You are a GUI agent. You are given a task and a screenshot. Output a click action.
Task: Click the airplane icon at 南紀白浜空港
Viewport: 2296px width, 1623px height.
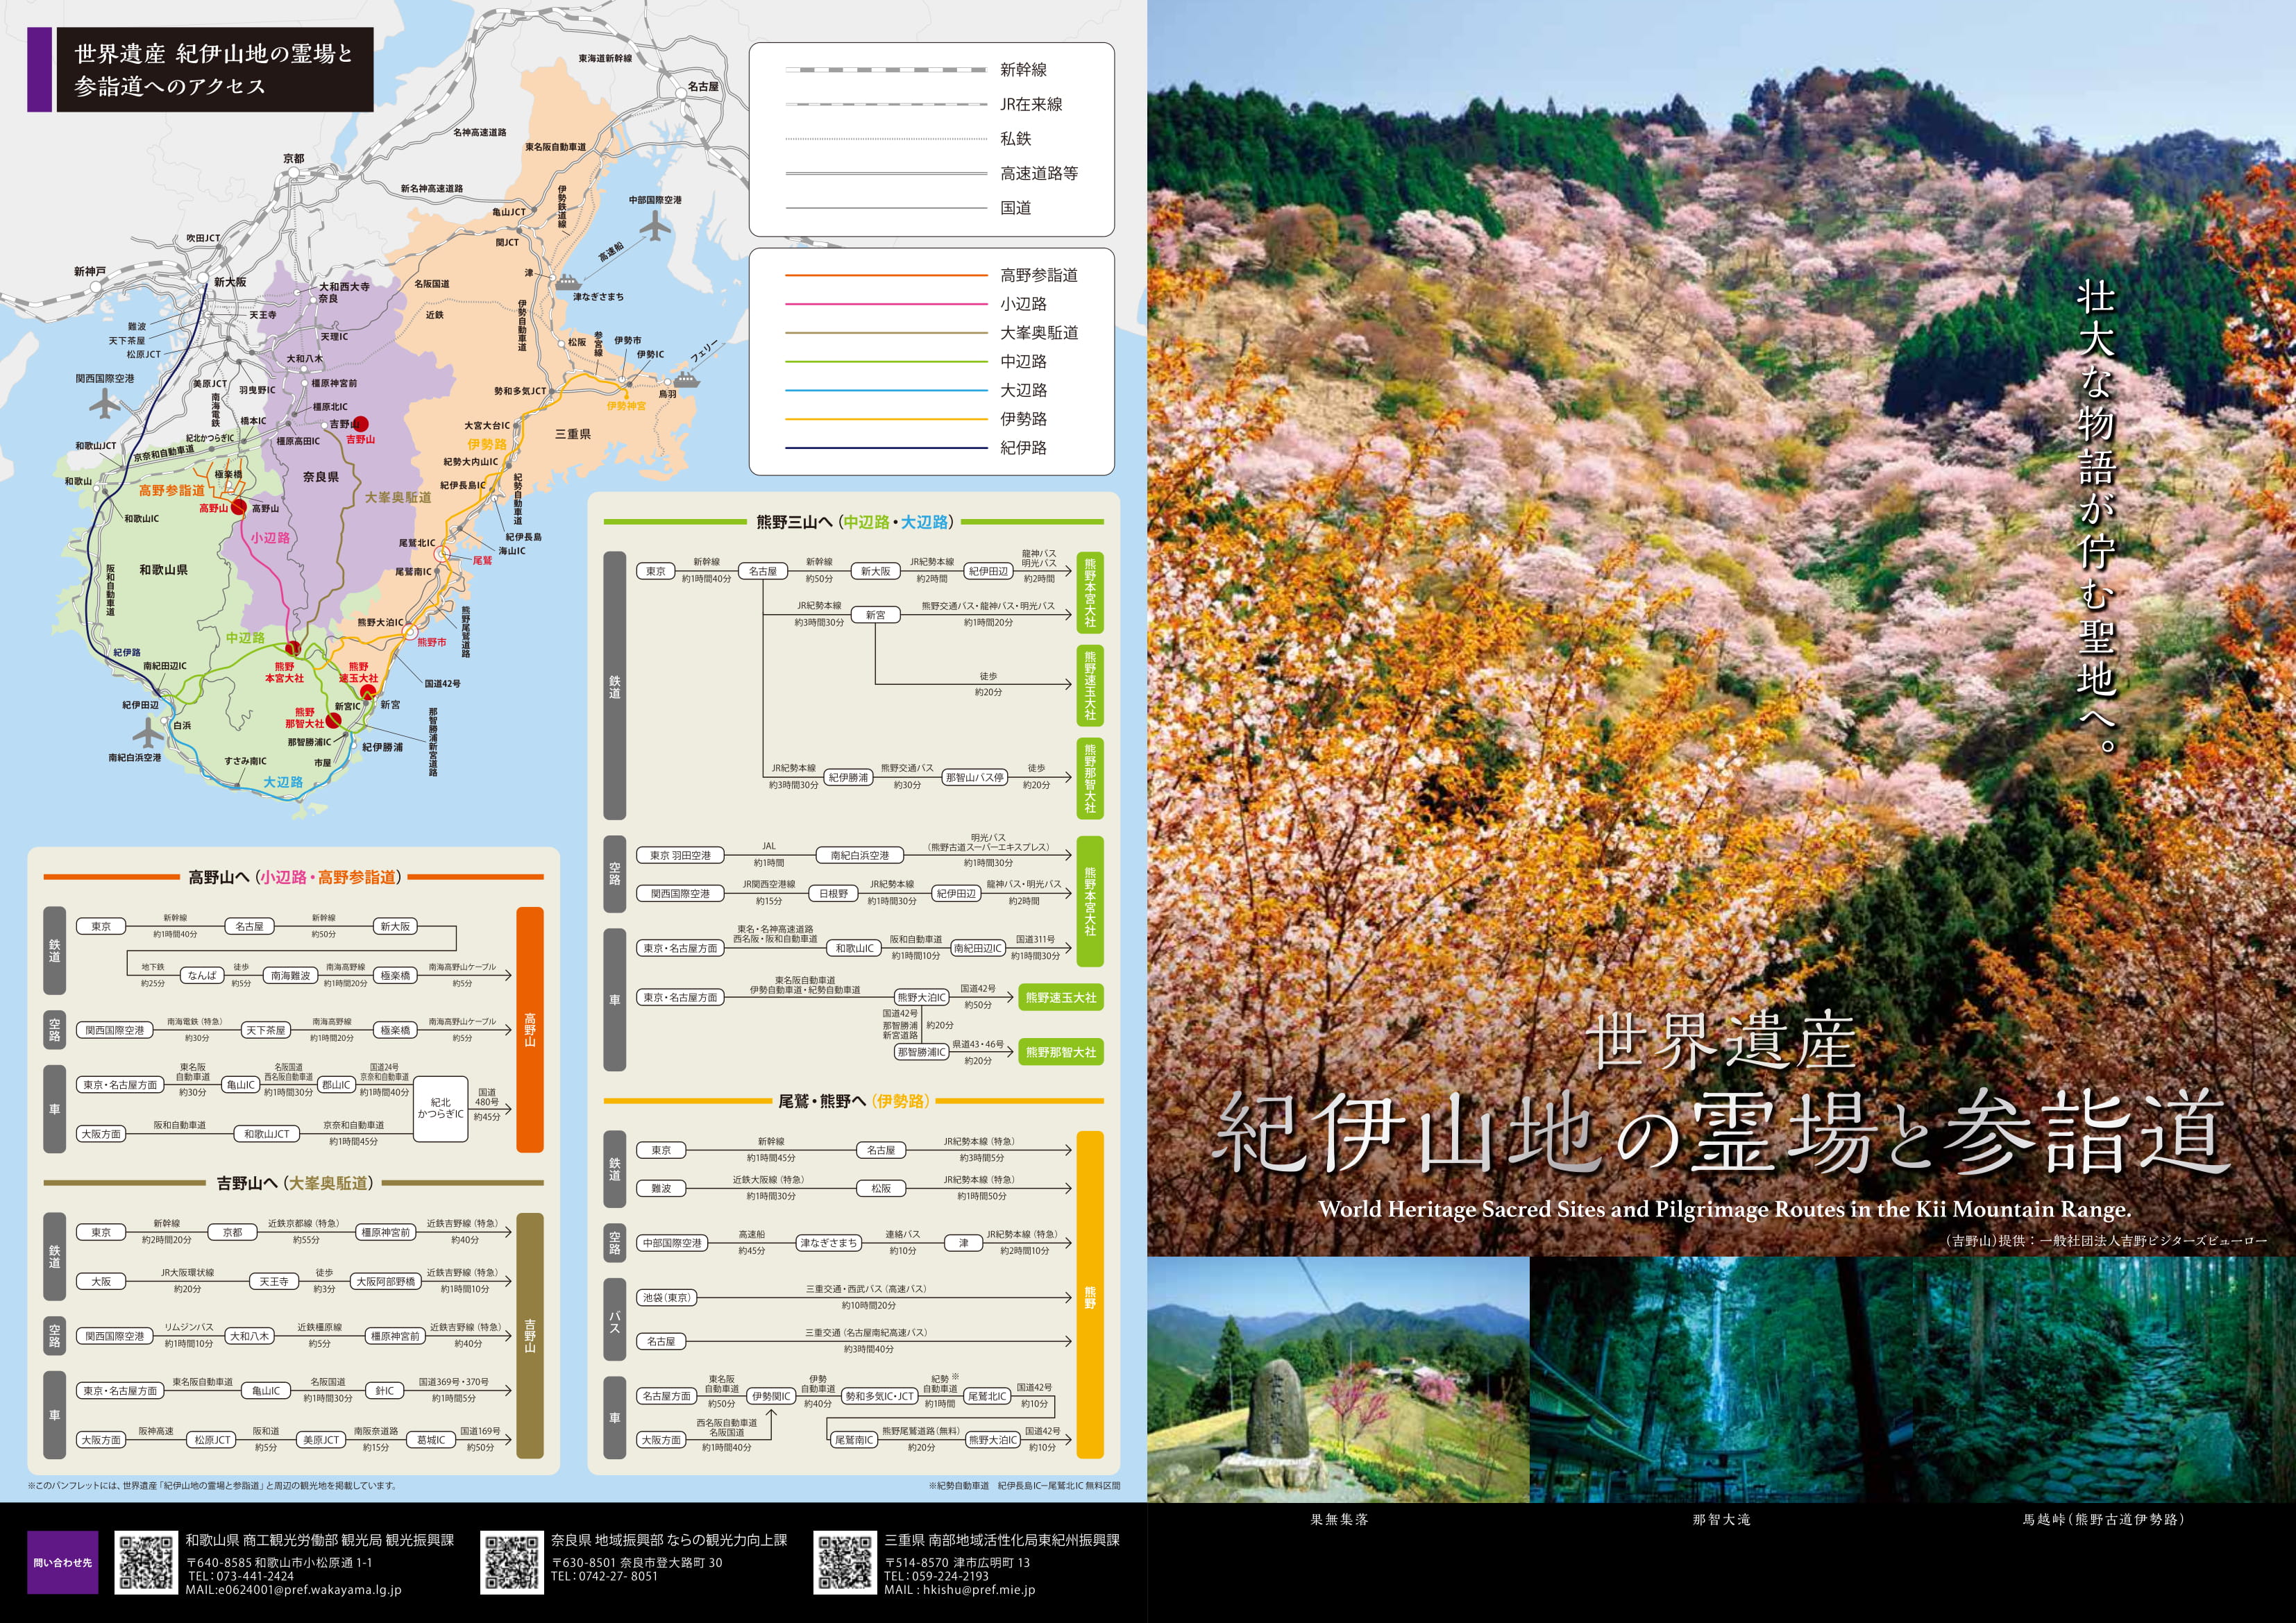148,733
